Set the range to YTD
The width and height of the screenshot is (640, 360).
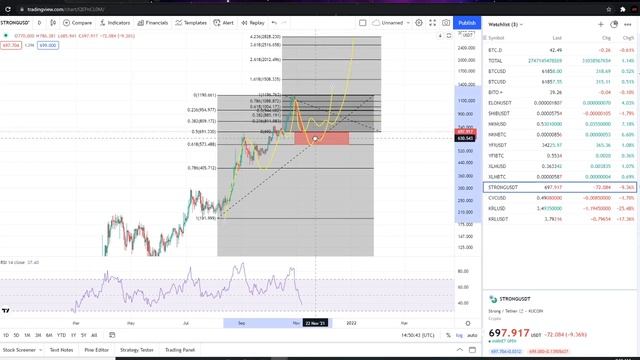(61, 335)
